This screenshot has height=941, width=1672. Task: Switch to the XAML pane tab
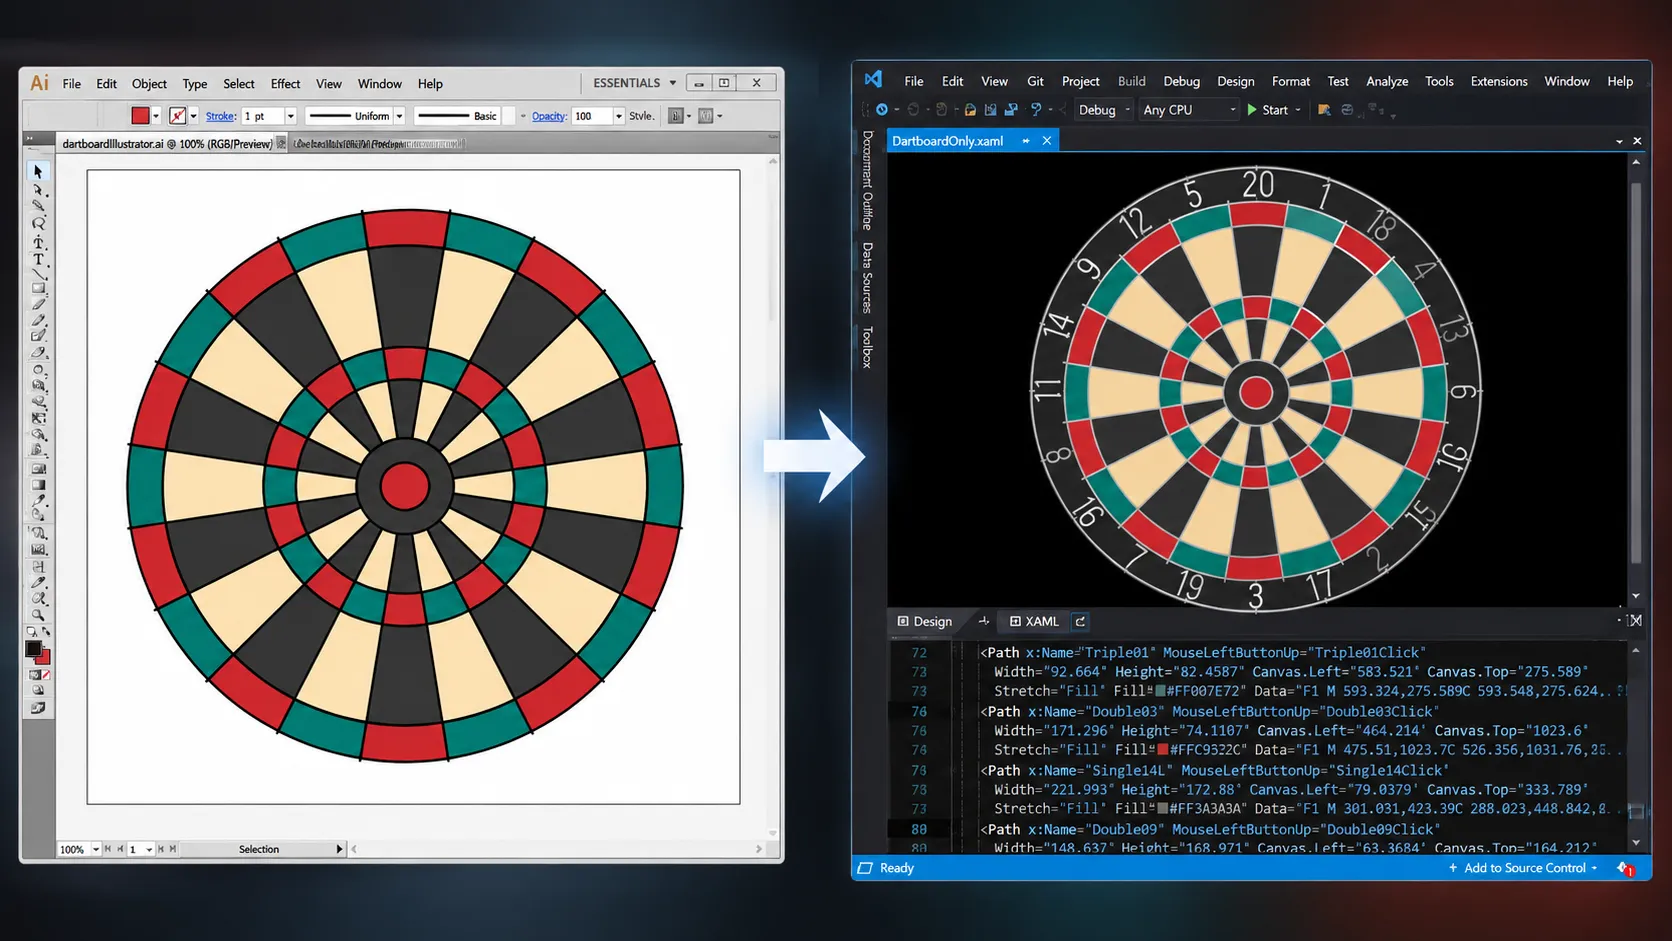[x=1034, y=621]
